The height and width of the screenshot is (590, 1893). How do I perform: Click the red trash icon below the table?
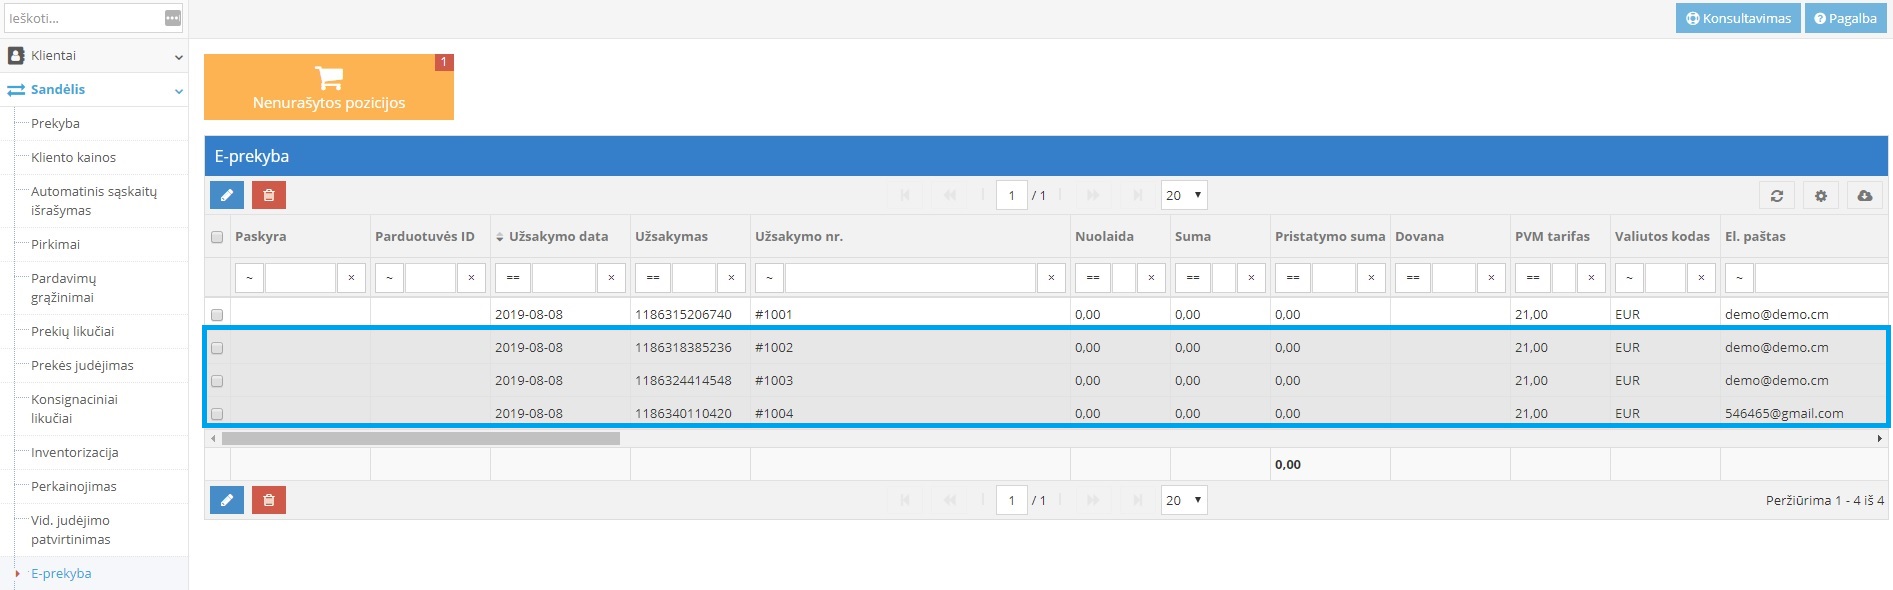(x=269, y=500)
